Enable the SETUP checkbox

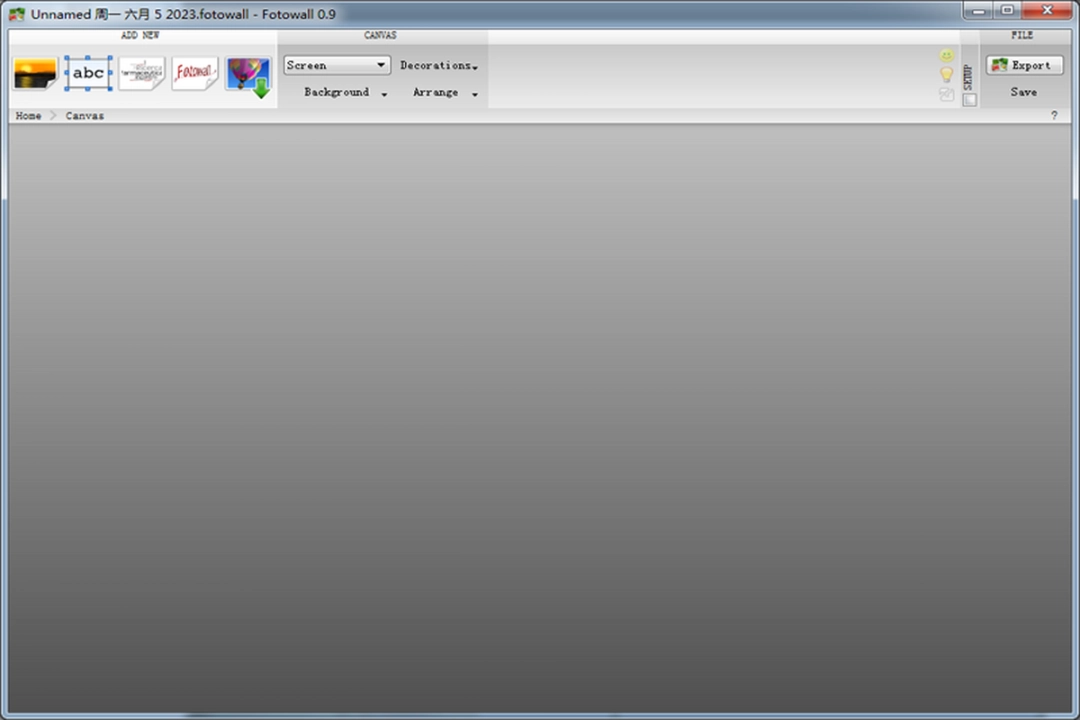[969, 99]
